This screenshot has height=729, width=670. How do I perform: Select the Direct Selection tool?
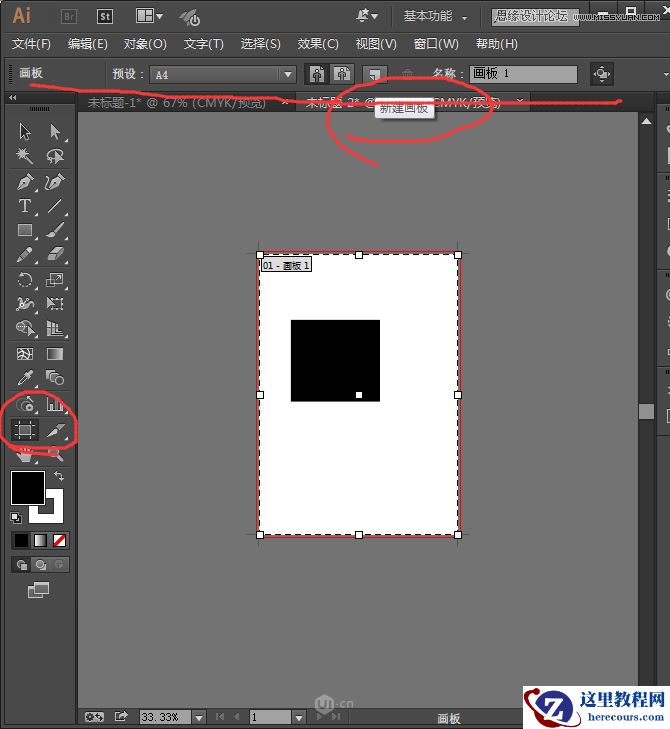[55, 132]
